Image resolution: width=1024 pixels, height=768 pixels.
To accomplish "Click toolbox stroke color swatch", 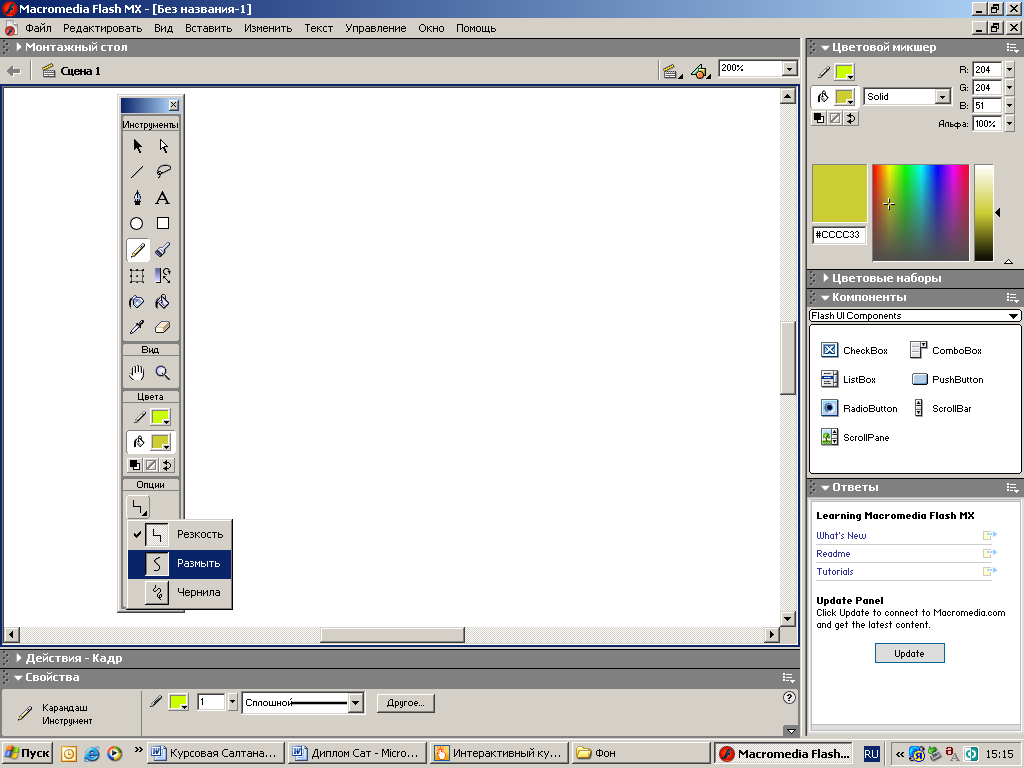I will point(161,417).
